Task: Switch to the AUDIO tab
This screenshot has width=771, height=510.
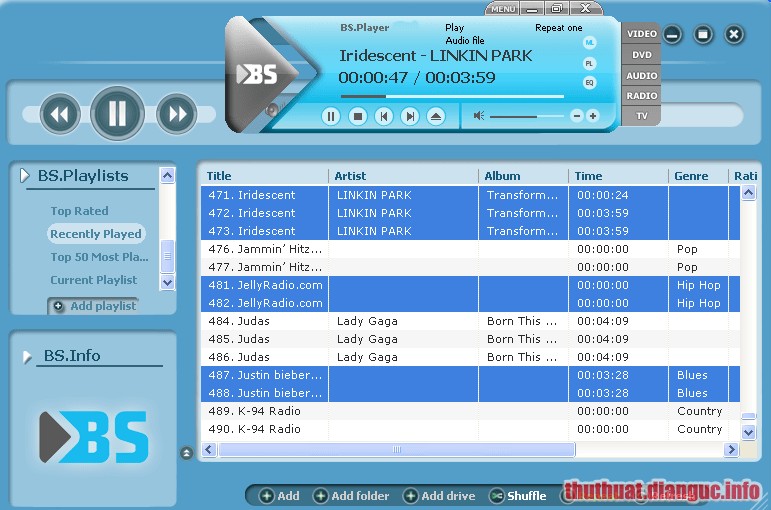Action: coord(641,75)
